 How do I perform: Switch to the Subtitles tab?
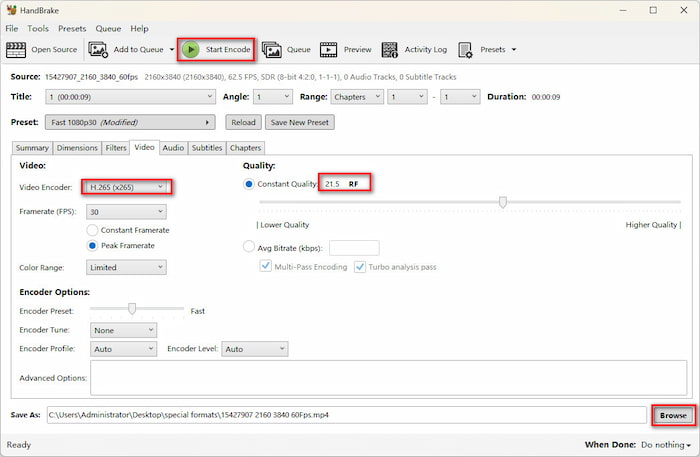click(x=207, y=148)
